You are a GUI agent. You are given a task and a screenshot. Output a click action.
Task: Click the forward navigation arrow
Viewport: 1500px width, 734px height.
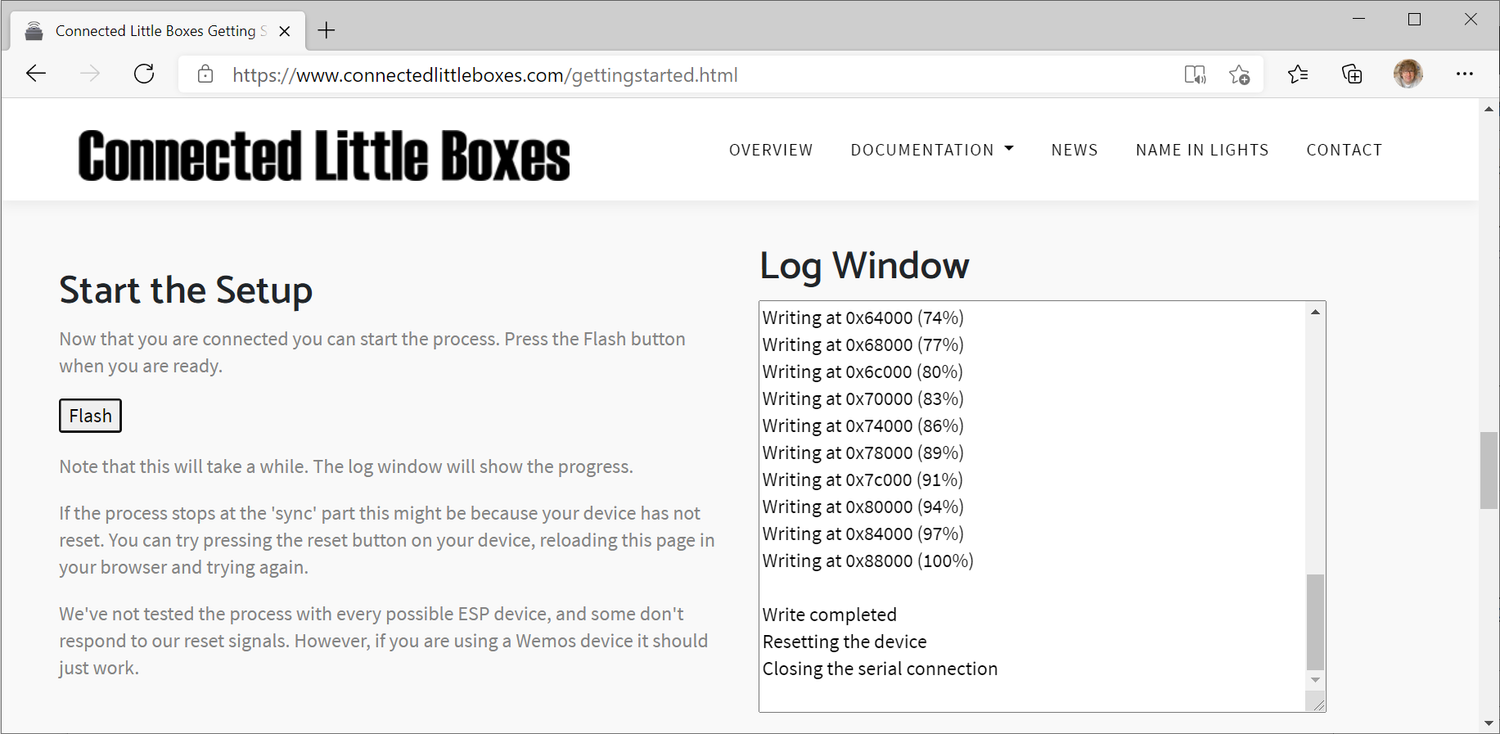pos(90,74)
